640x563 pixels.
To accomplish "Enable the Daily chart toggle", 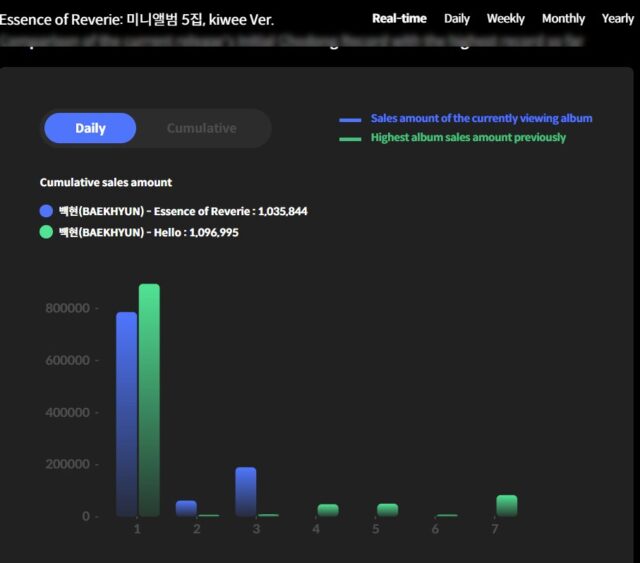I will tap(90, 128).
